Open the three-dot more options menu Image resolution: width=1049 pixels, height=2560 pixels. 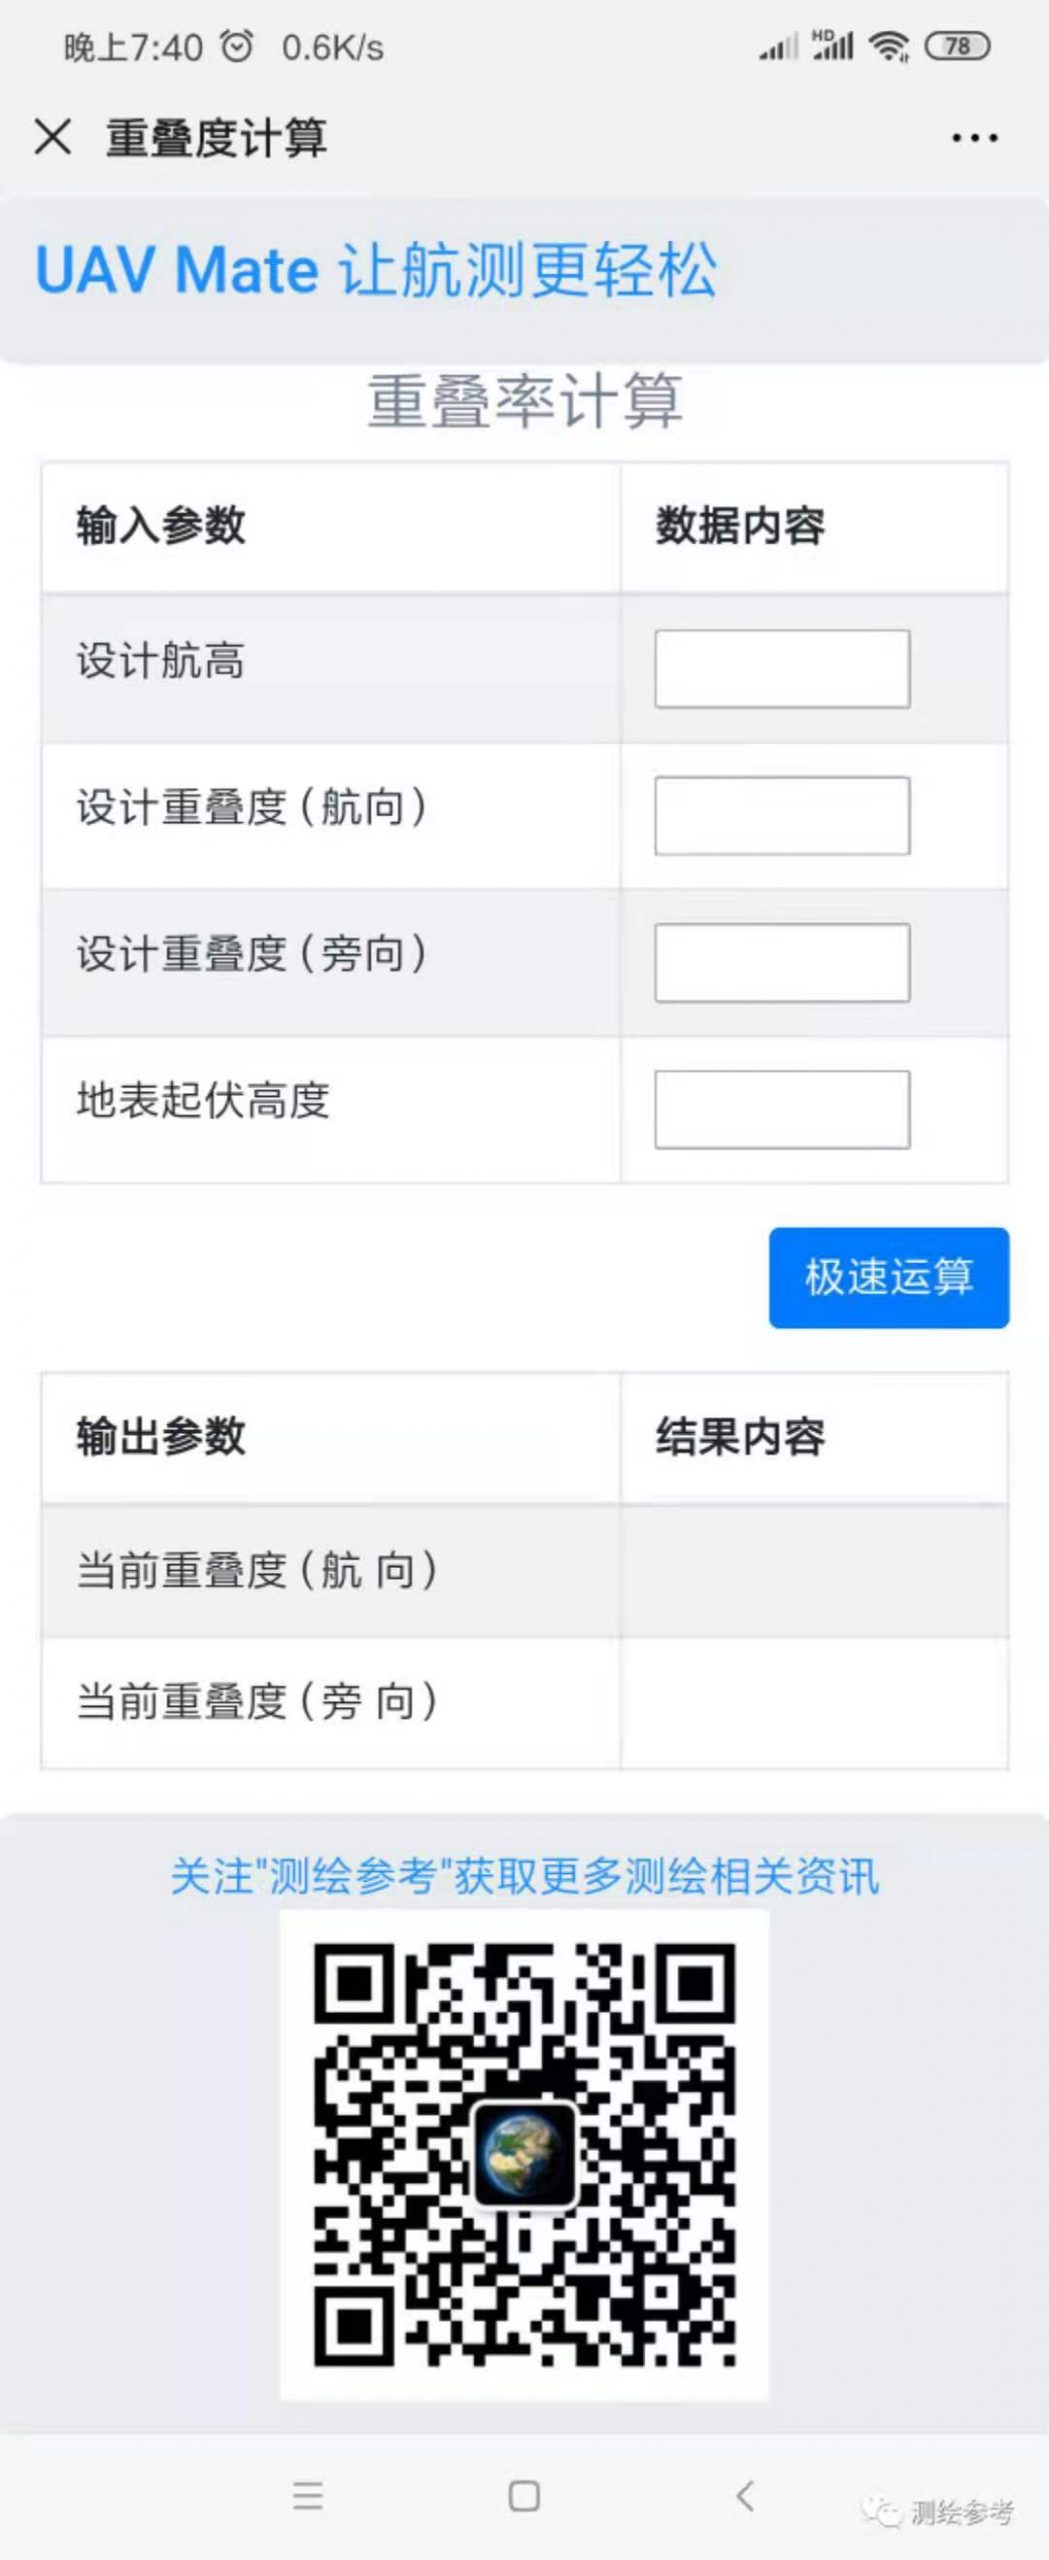click(x=974, y=138)
